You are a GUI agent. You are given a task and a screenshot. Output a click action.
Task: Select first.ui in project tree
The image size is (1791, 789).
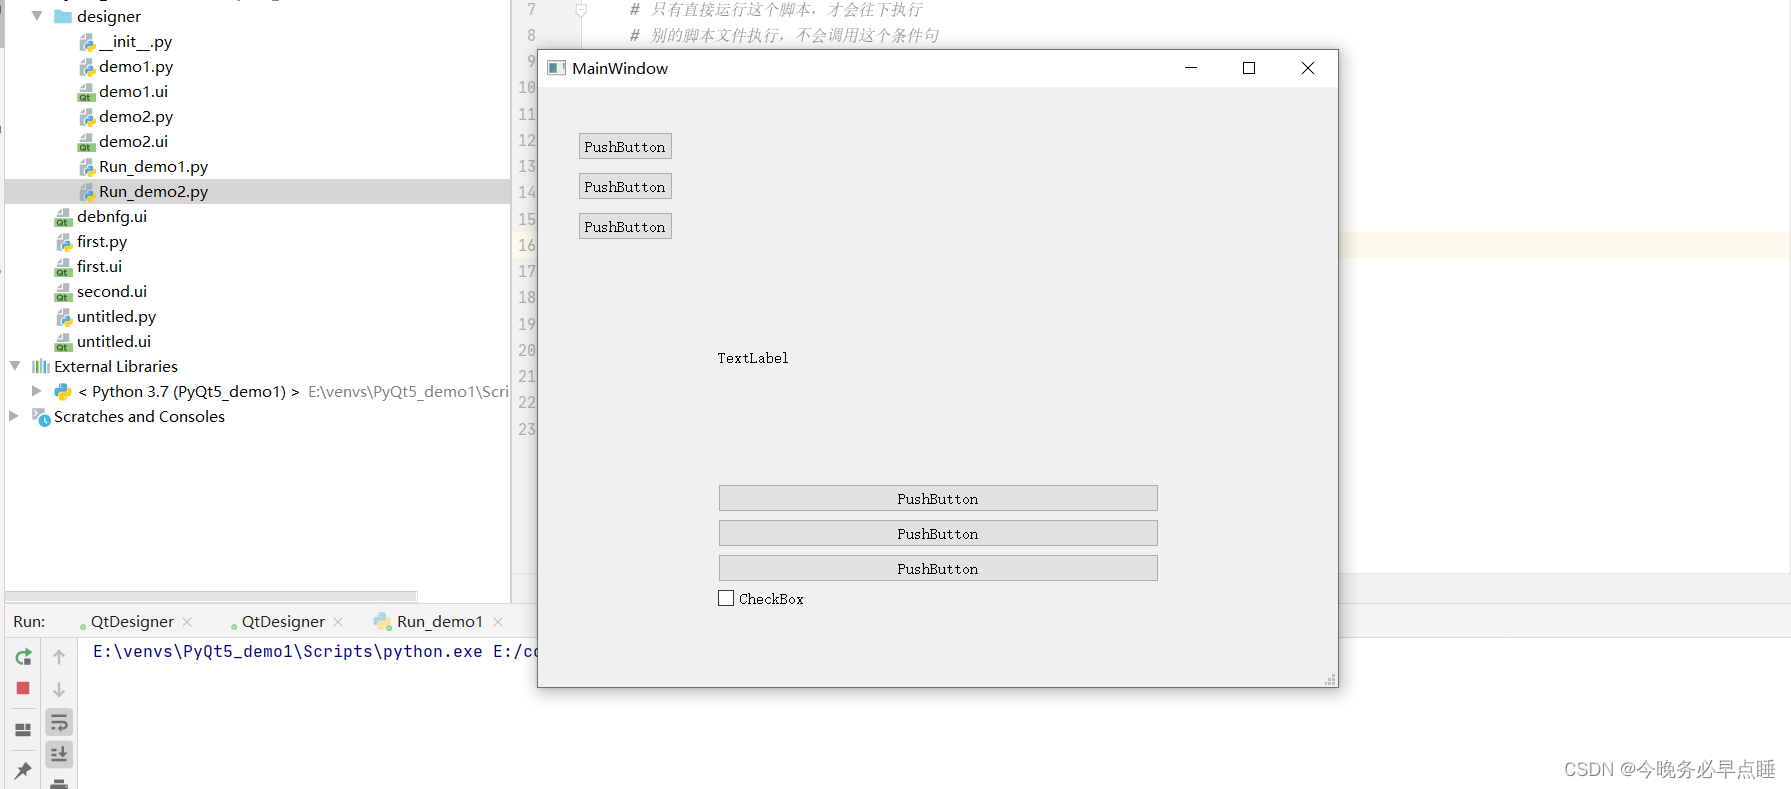[x=100, y=267]
